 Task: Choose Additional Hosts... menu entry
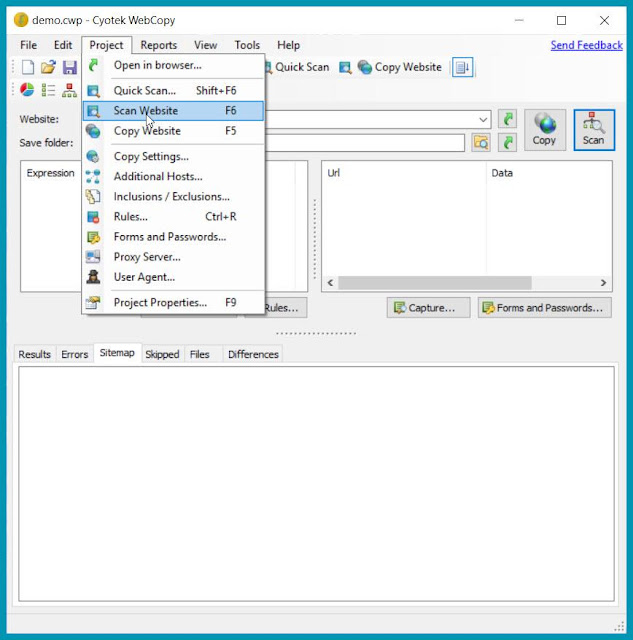tap(173, 176)
